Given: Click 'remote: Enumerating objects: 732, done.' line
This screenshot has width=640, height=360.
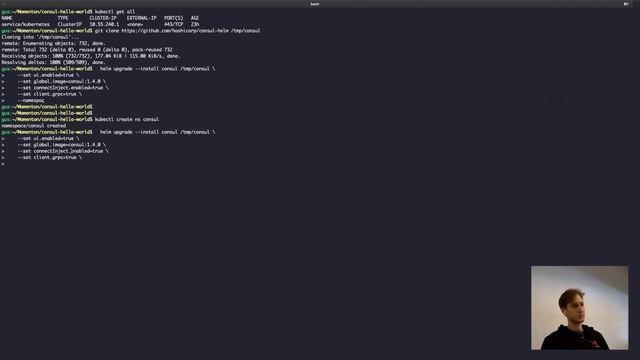Looking at the screenshot, I should click(53, 43).
